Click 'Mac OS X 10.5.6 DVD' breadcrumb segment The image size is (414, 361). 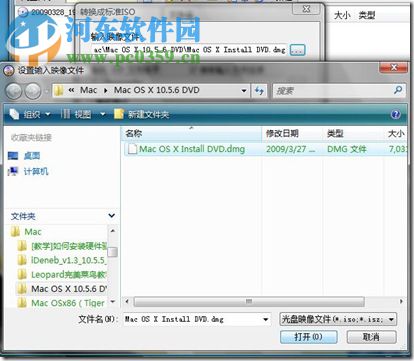pos(157,90)
